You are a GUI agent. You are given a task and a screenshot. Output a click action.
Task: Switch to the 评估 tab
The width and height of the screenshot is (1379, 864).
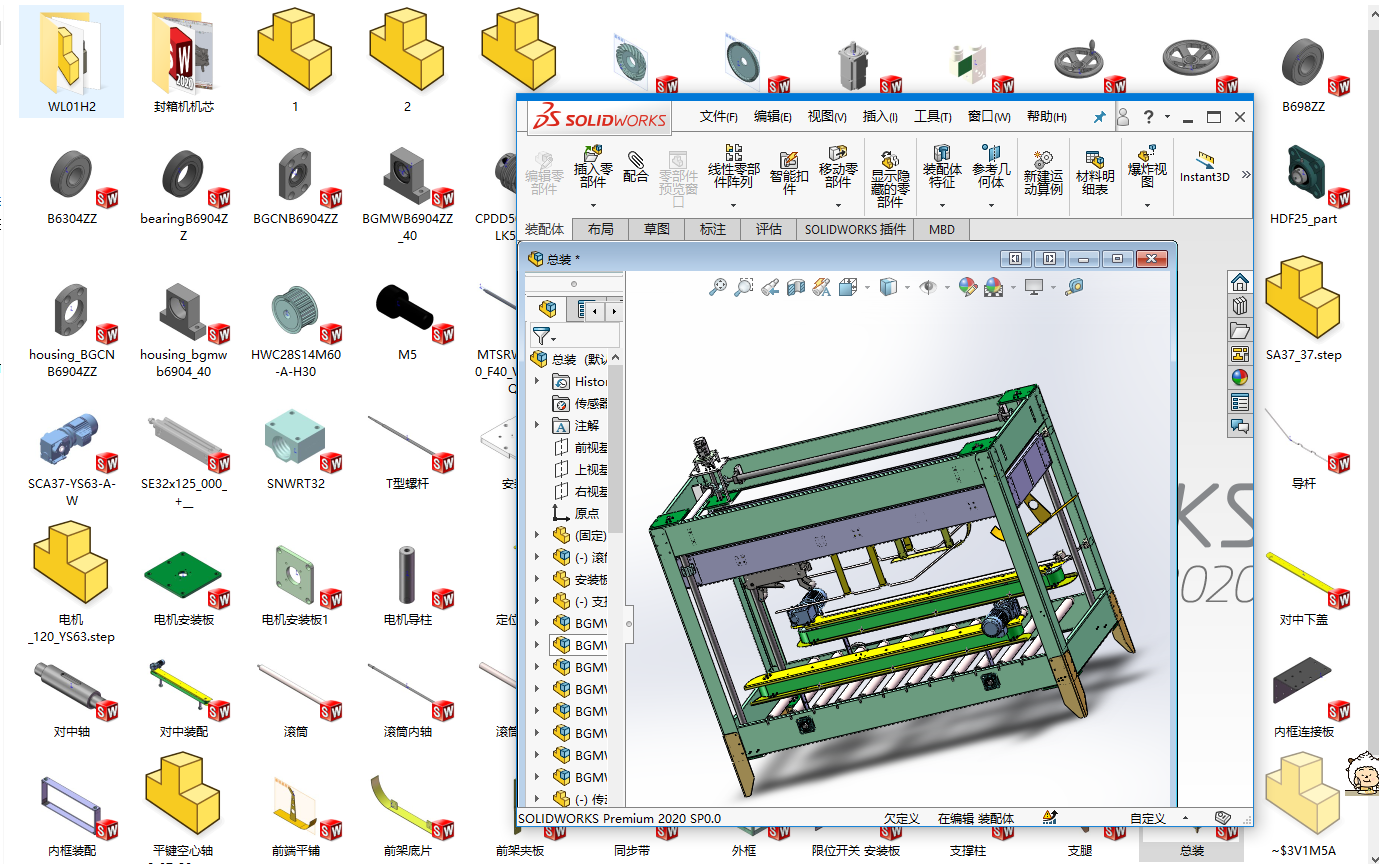point(768,229)
